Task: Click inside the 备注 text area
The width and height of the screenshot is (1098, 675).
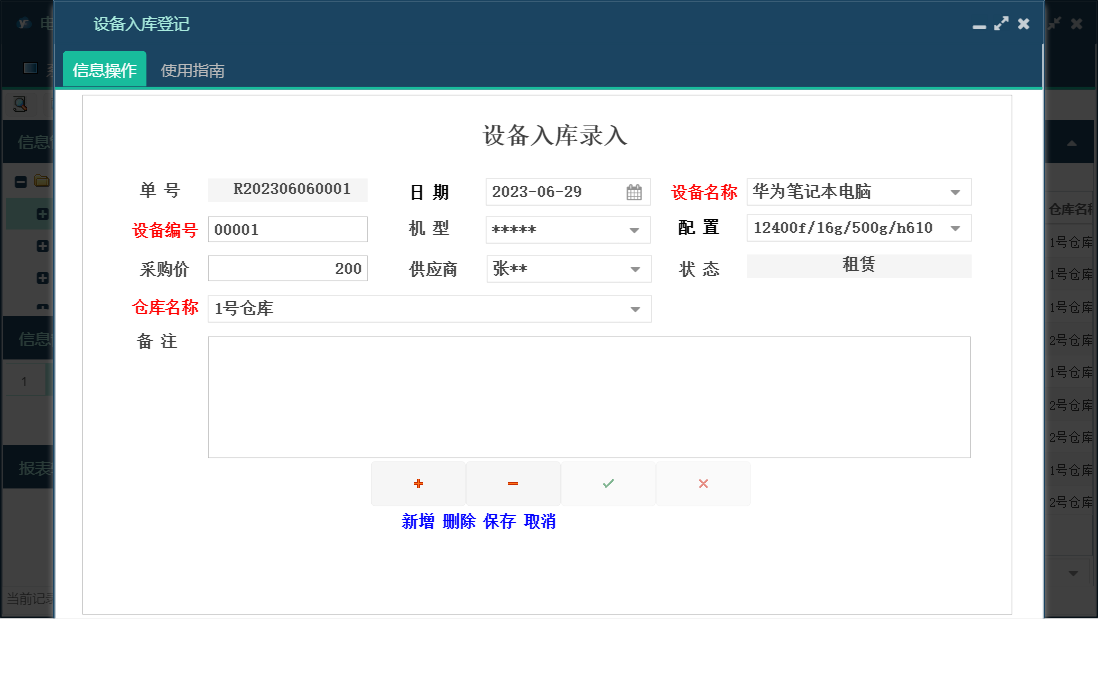Action: pos(589,396)
